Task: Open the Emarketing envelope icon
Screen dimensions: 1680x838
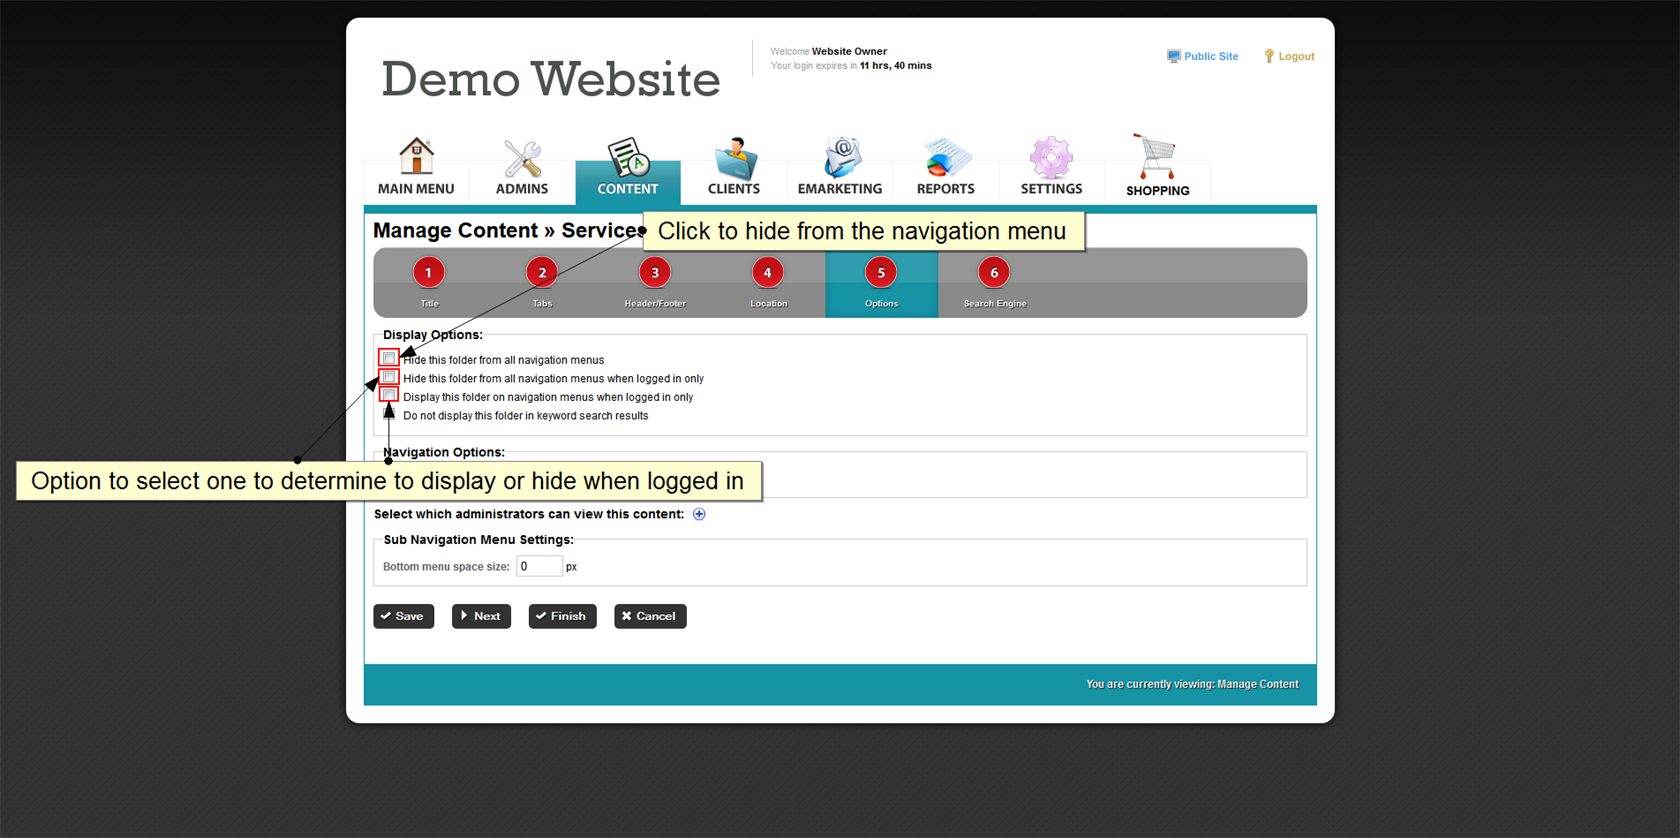Action: [840, 158]
